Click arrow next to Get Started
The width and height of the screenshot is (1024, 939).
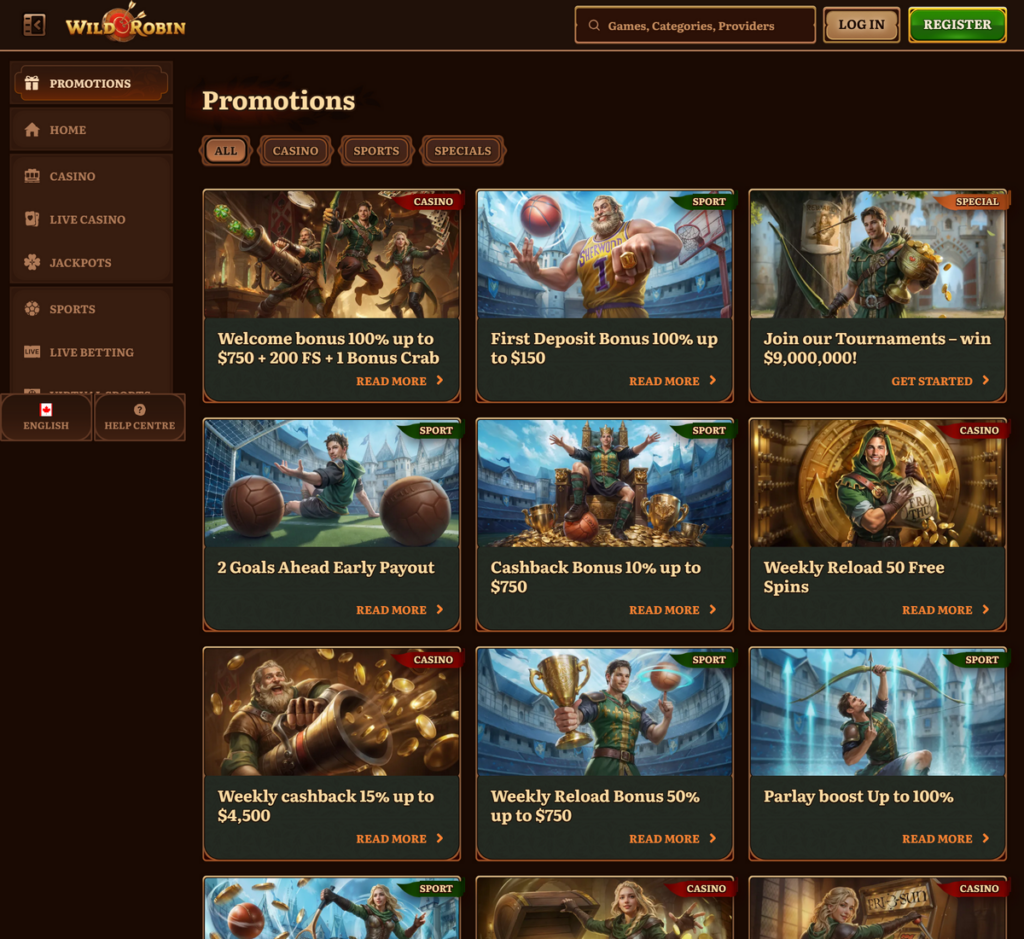point(985,380)
